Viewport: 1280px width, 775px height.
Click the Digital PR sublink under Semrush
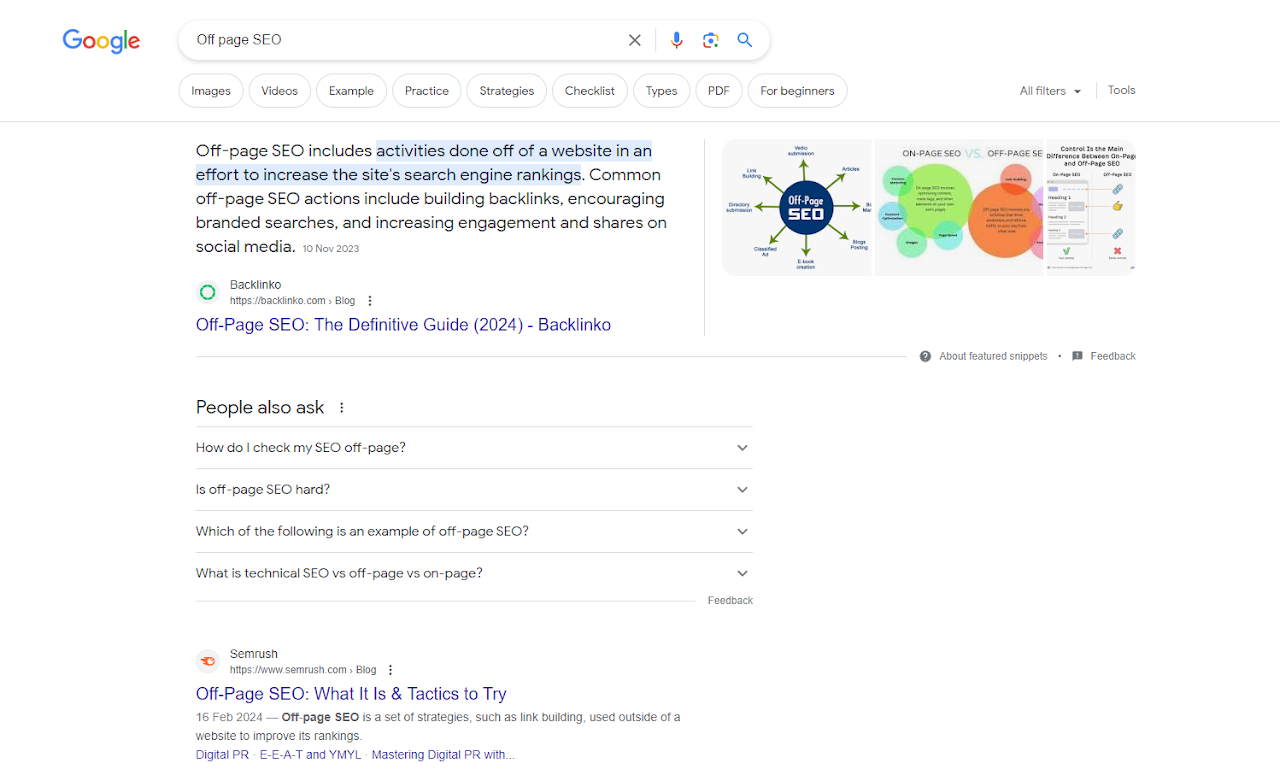222,754
